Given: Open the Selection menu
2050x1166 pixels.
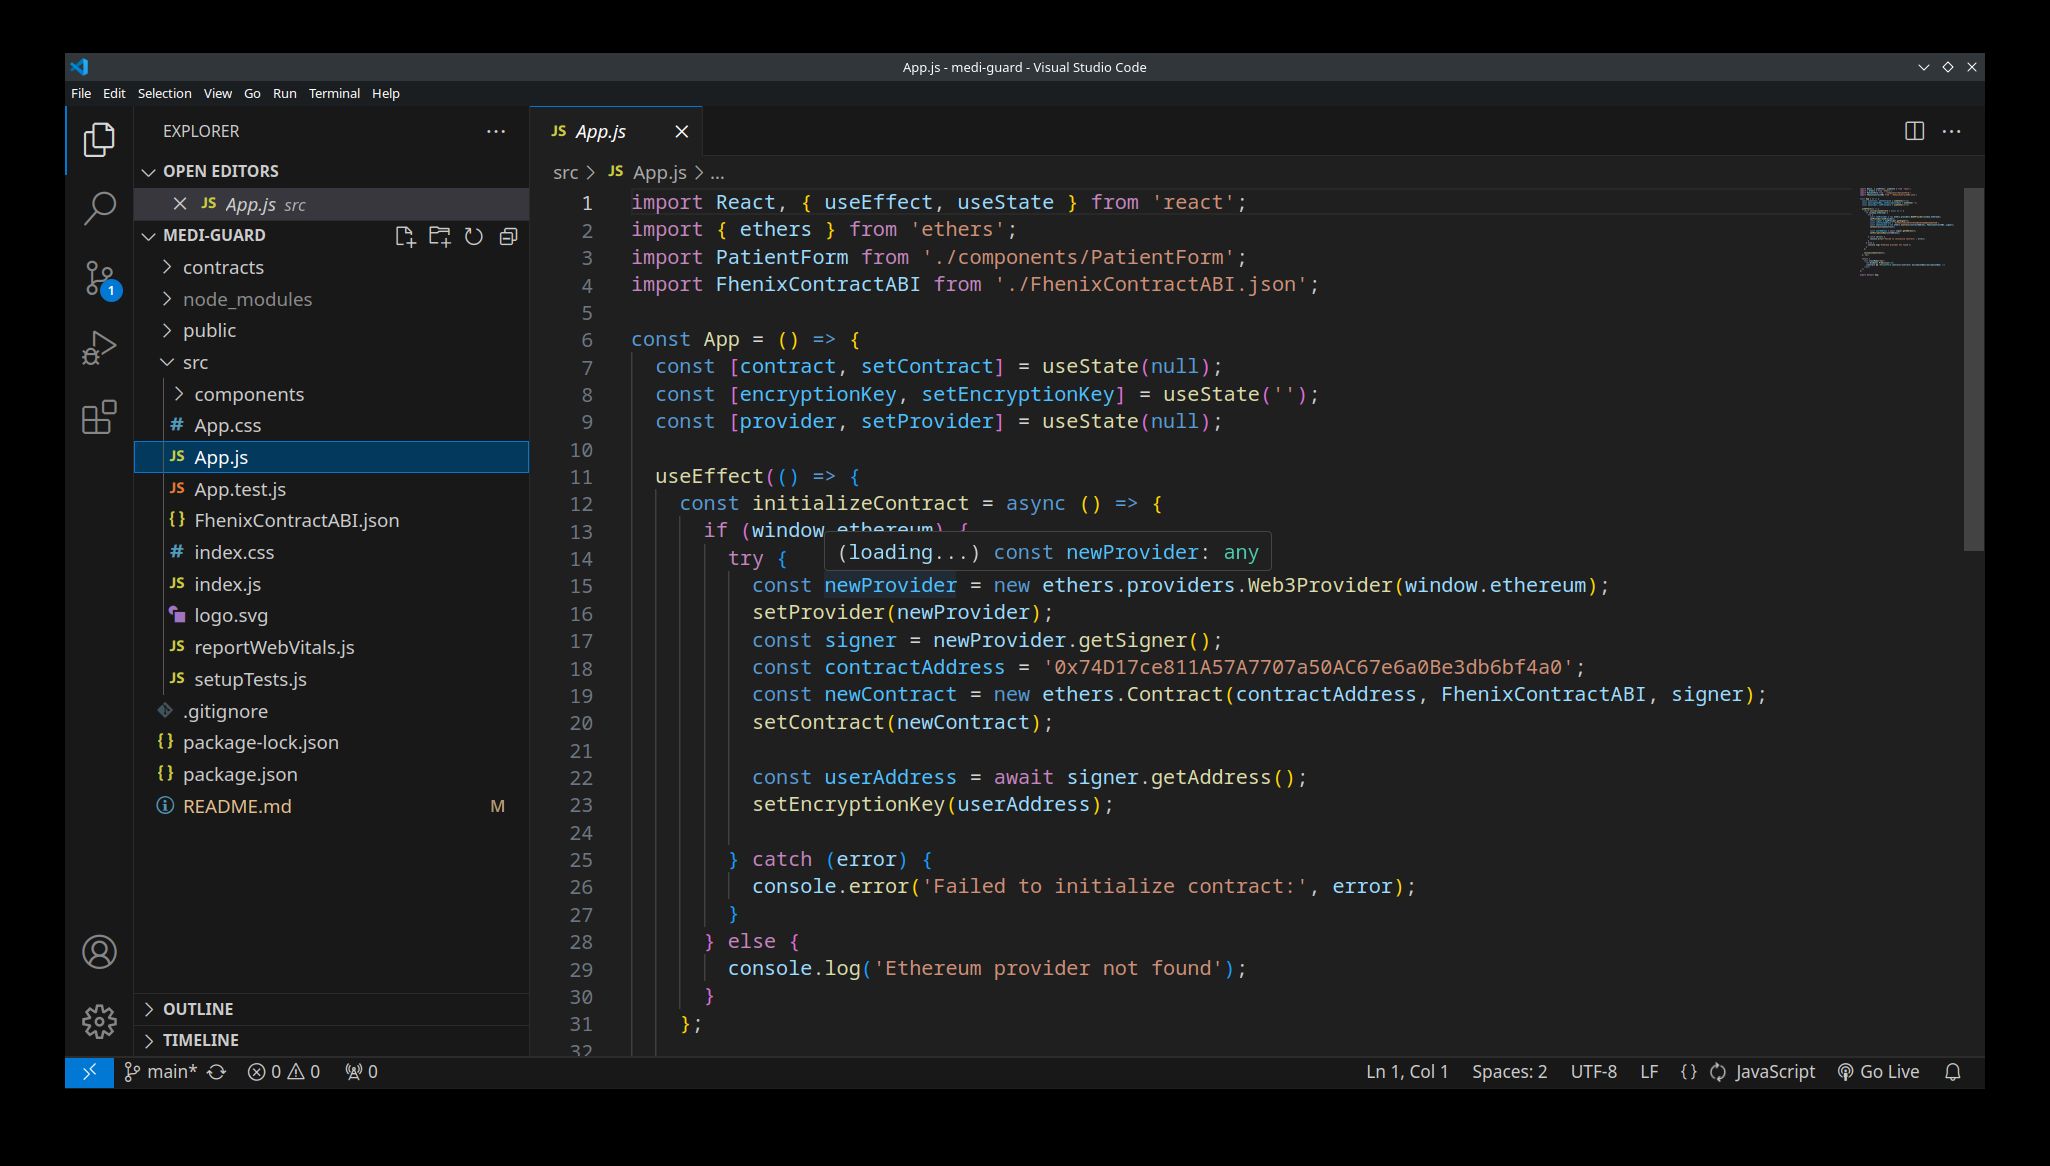Looking at the screenshot, I should (x=164, y=93).
